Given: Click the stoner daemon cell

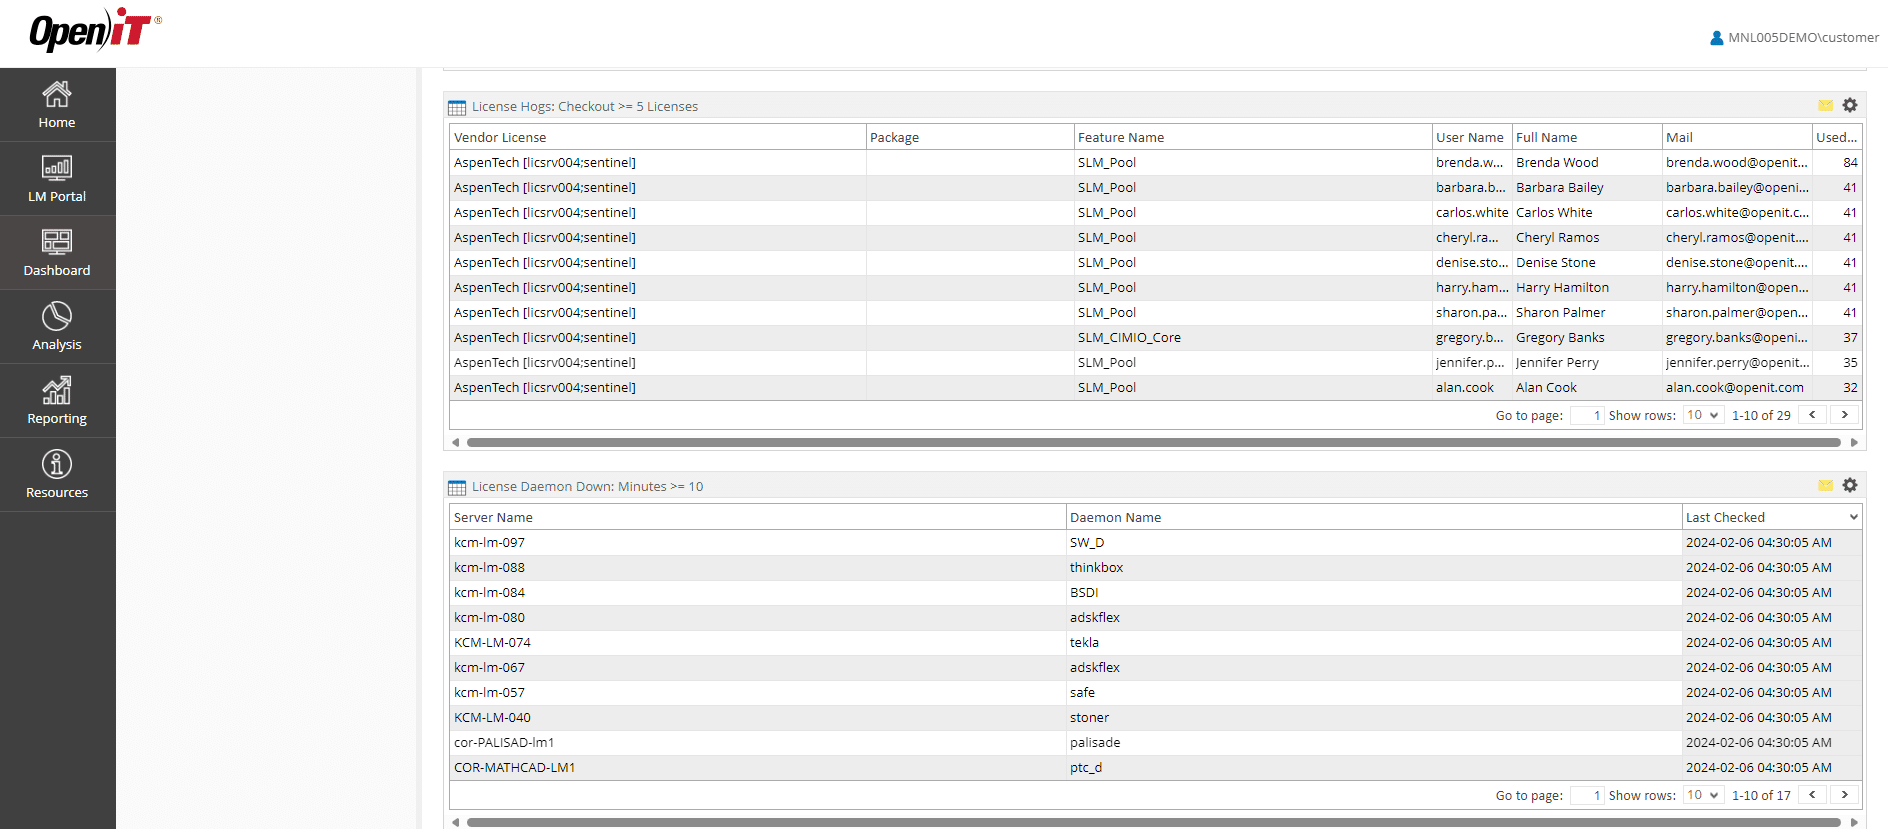Looking at the screenshot, I should (1374, 717).
